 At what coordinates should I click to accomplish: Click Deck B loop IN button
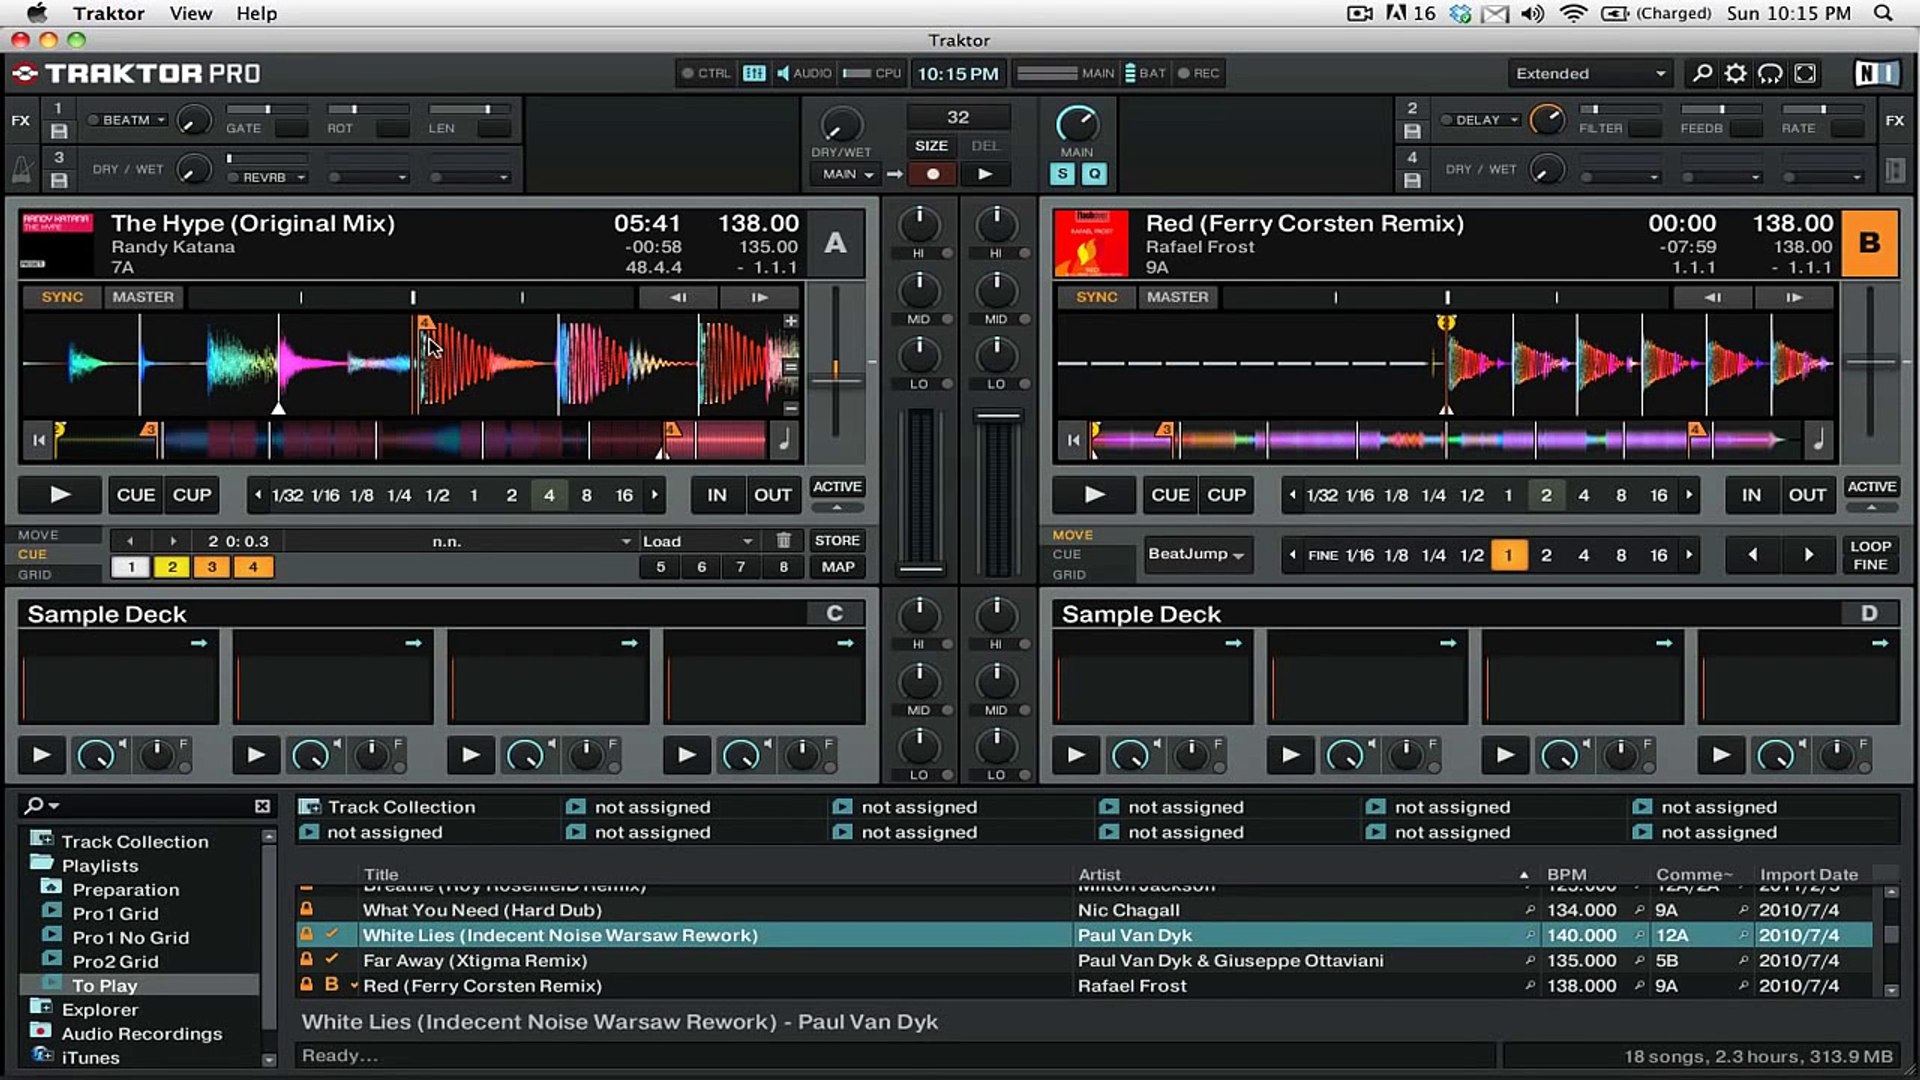pos(1751,494)
